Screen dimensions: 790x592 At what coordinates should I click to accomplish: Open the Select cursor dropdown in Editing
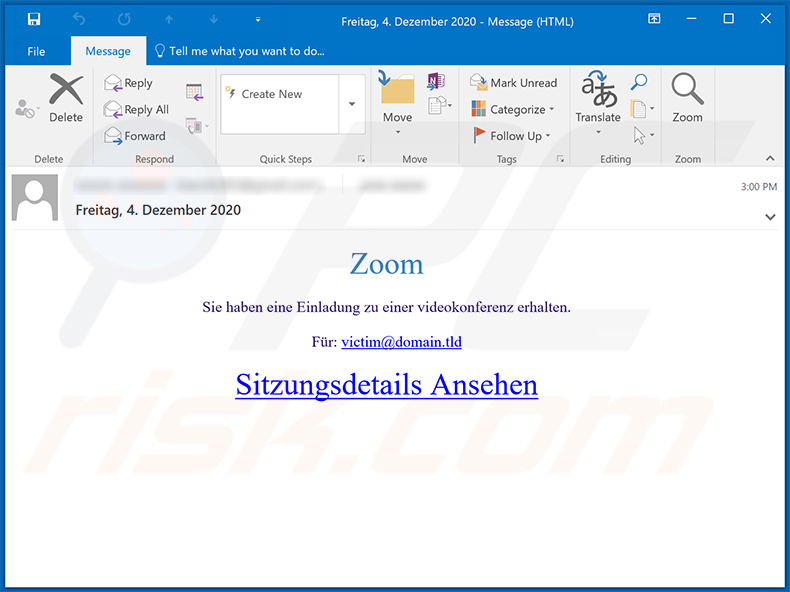click(x=643, y=135)
